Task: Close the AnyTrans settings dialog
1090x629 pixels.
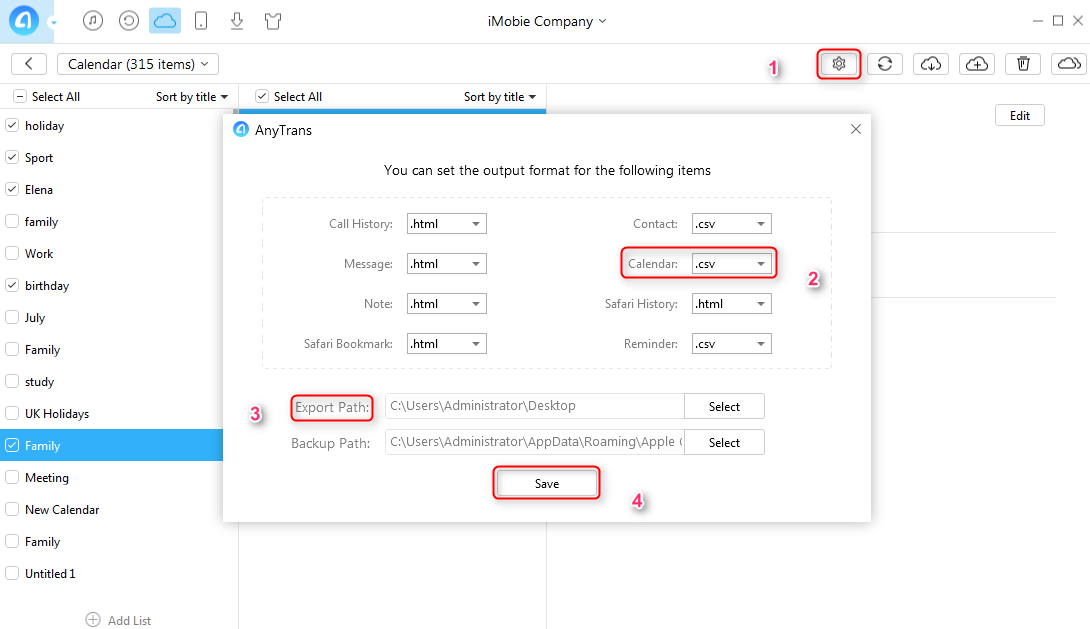Action: (x=856, y=129)
